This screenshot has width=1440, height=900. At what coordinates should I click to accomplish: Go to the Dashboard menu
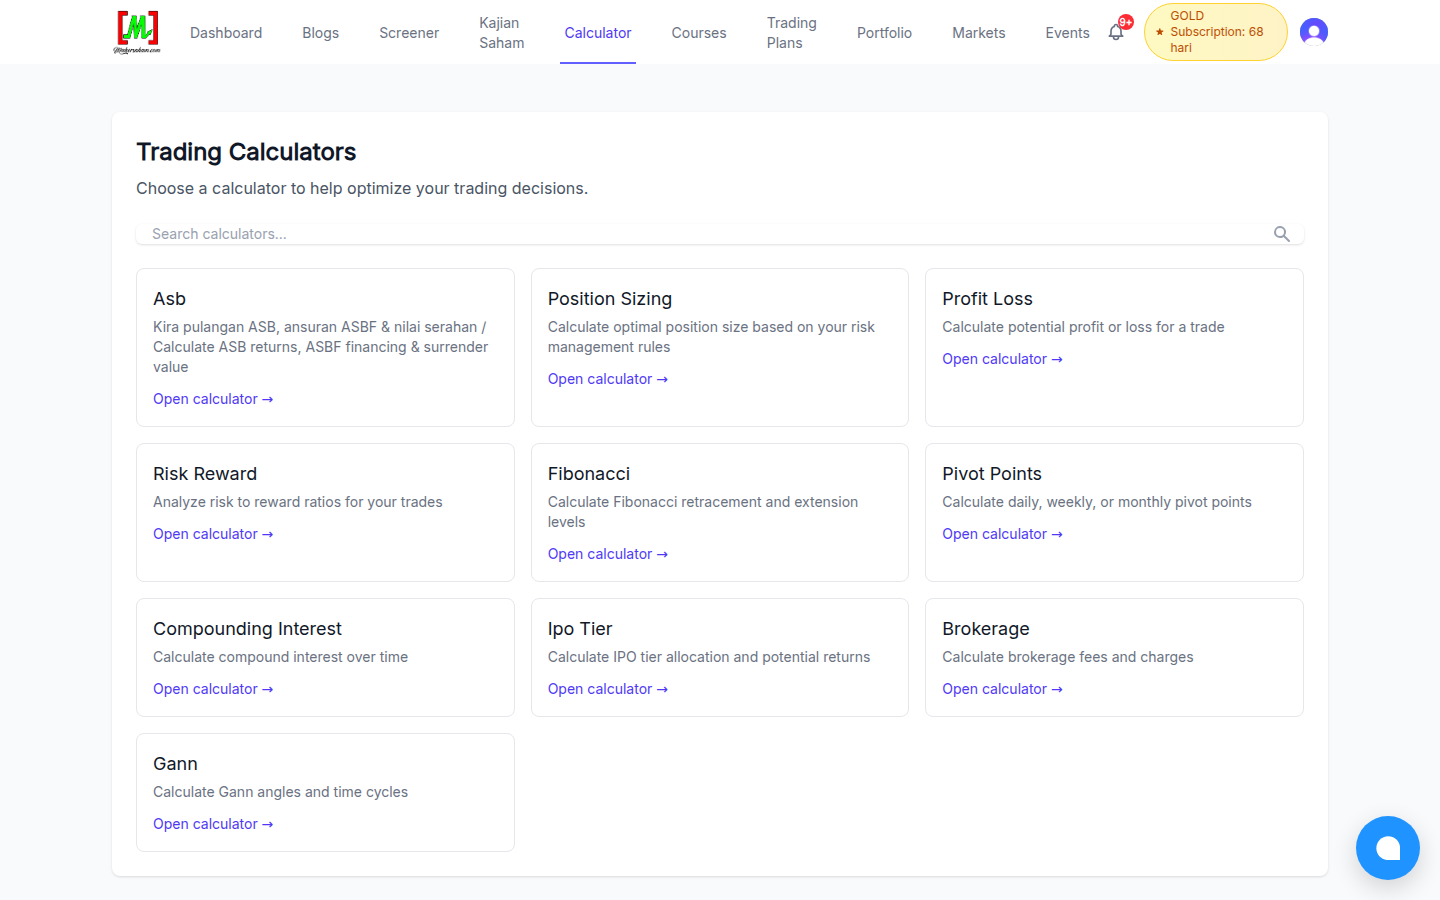[x=226, y=33]
